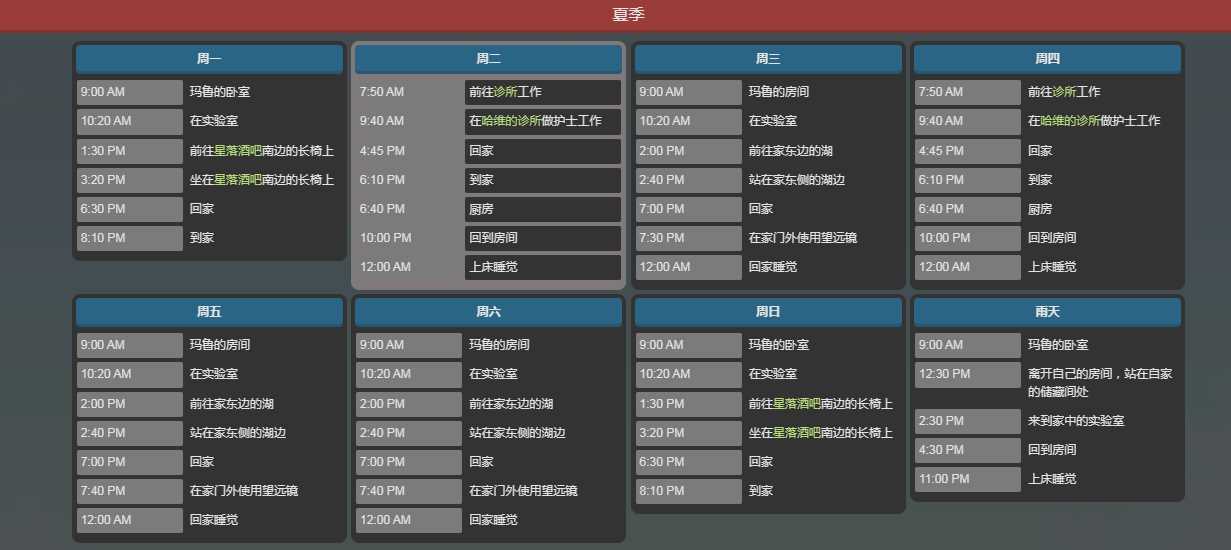Select the 周五 schedule header

click(209, 312)
